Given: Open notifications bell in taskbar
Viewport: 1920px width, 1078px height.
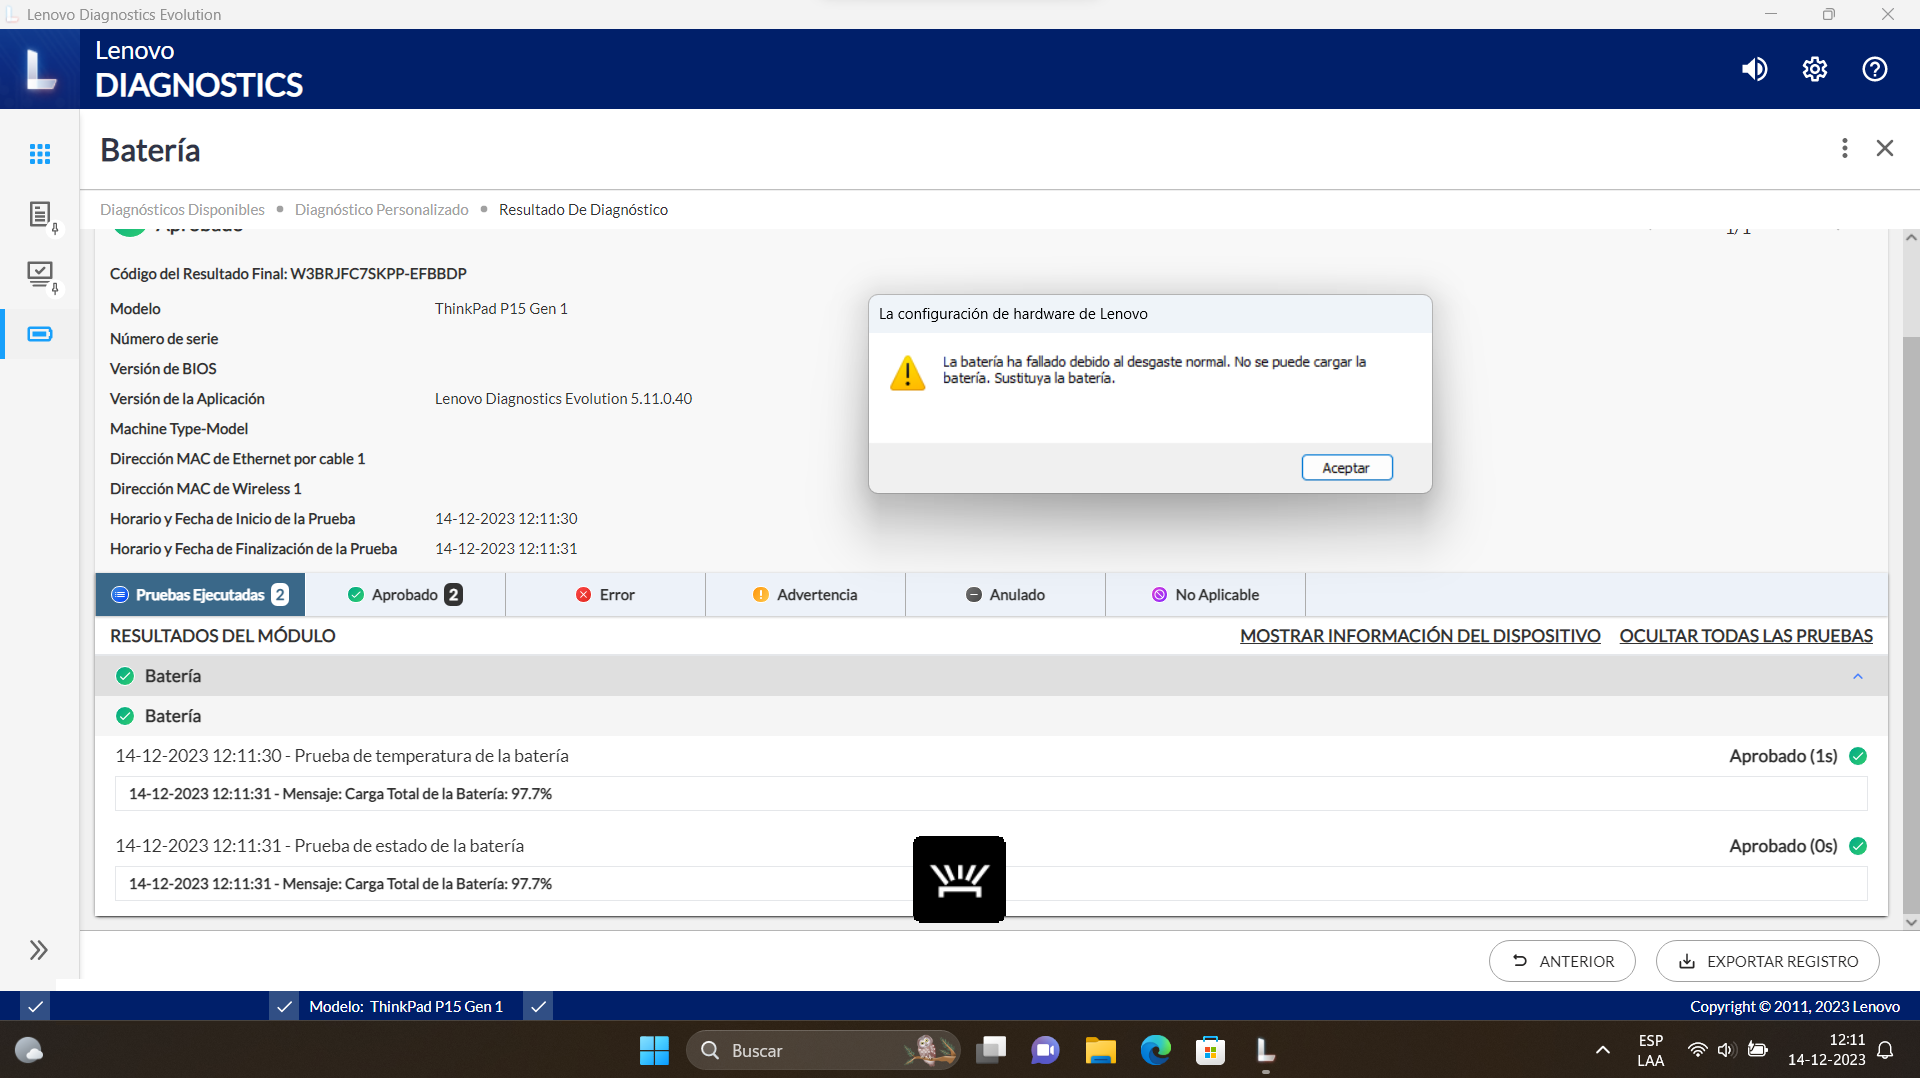Looking at the screenshot, I should click(1886, 1050).
